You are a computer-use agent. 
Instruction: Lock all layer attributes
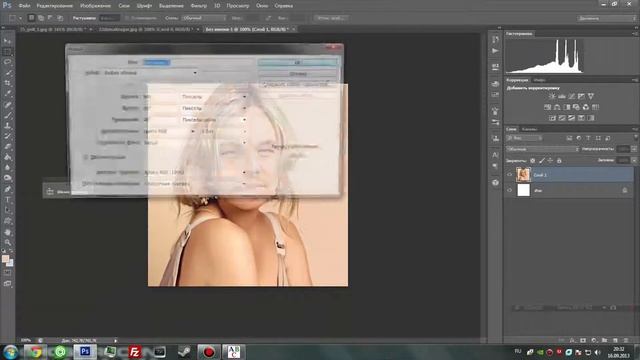pyautogui.click(x=559, y=160)
